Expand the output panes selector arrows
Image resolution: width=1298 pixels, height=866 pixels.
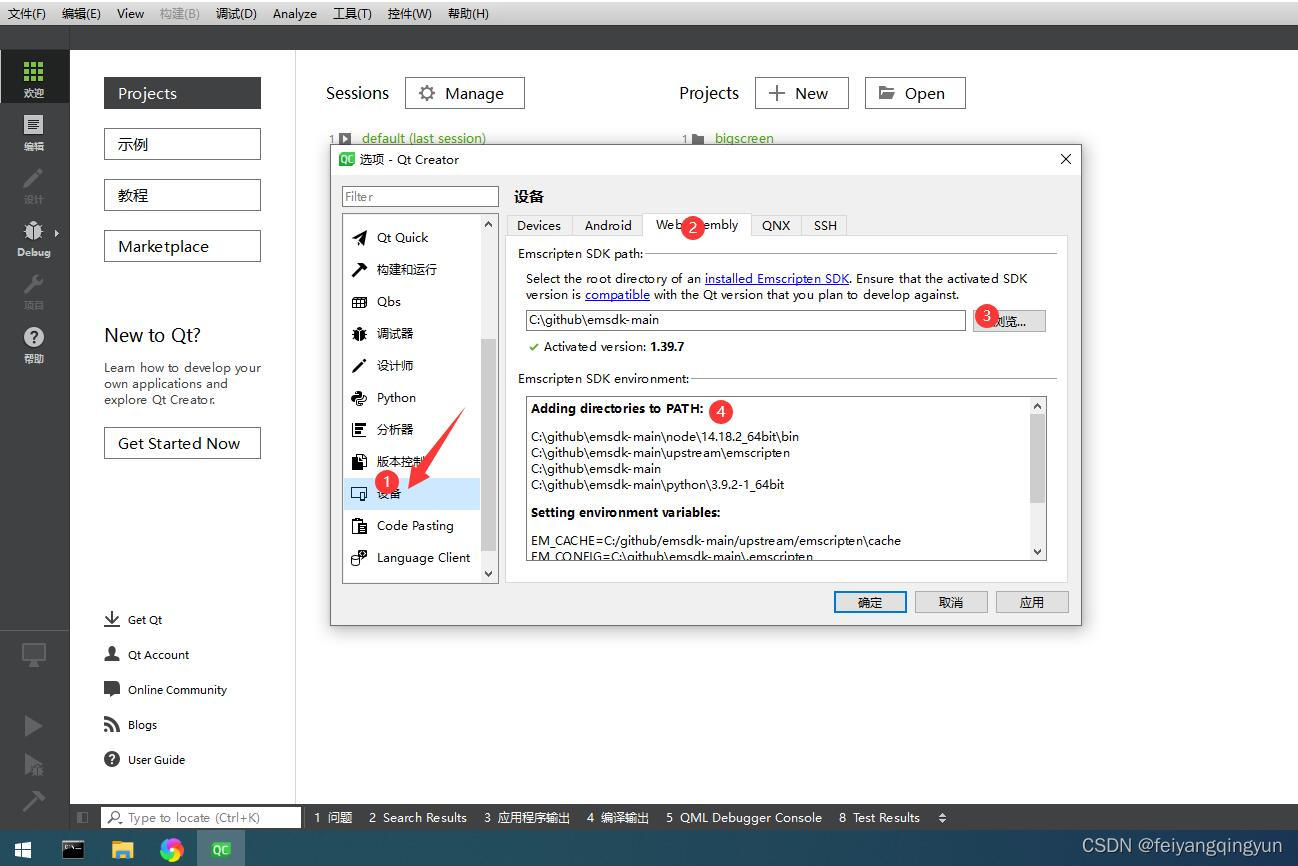point(942,818)
